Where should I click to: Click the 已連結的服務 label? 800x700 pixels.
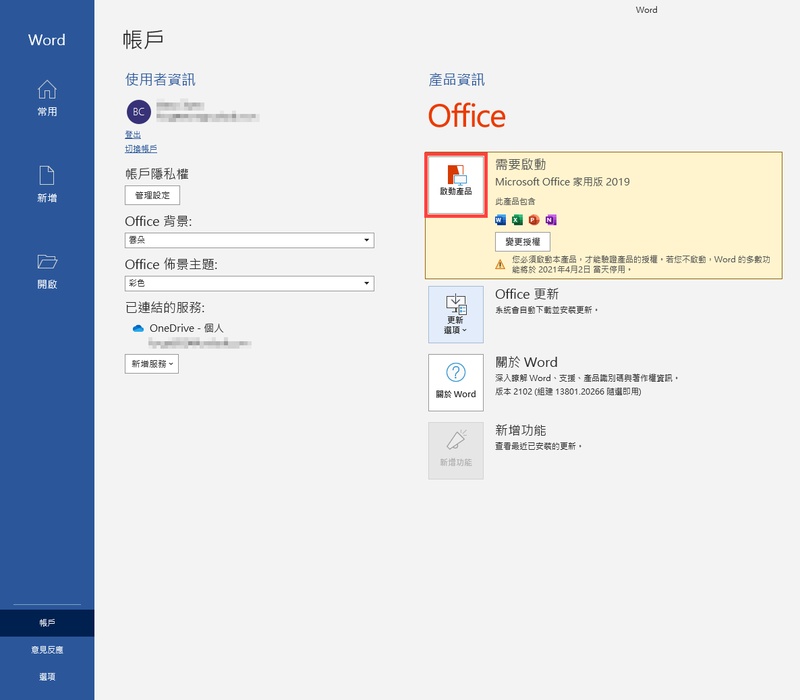(x=165, y=308)
